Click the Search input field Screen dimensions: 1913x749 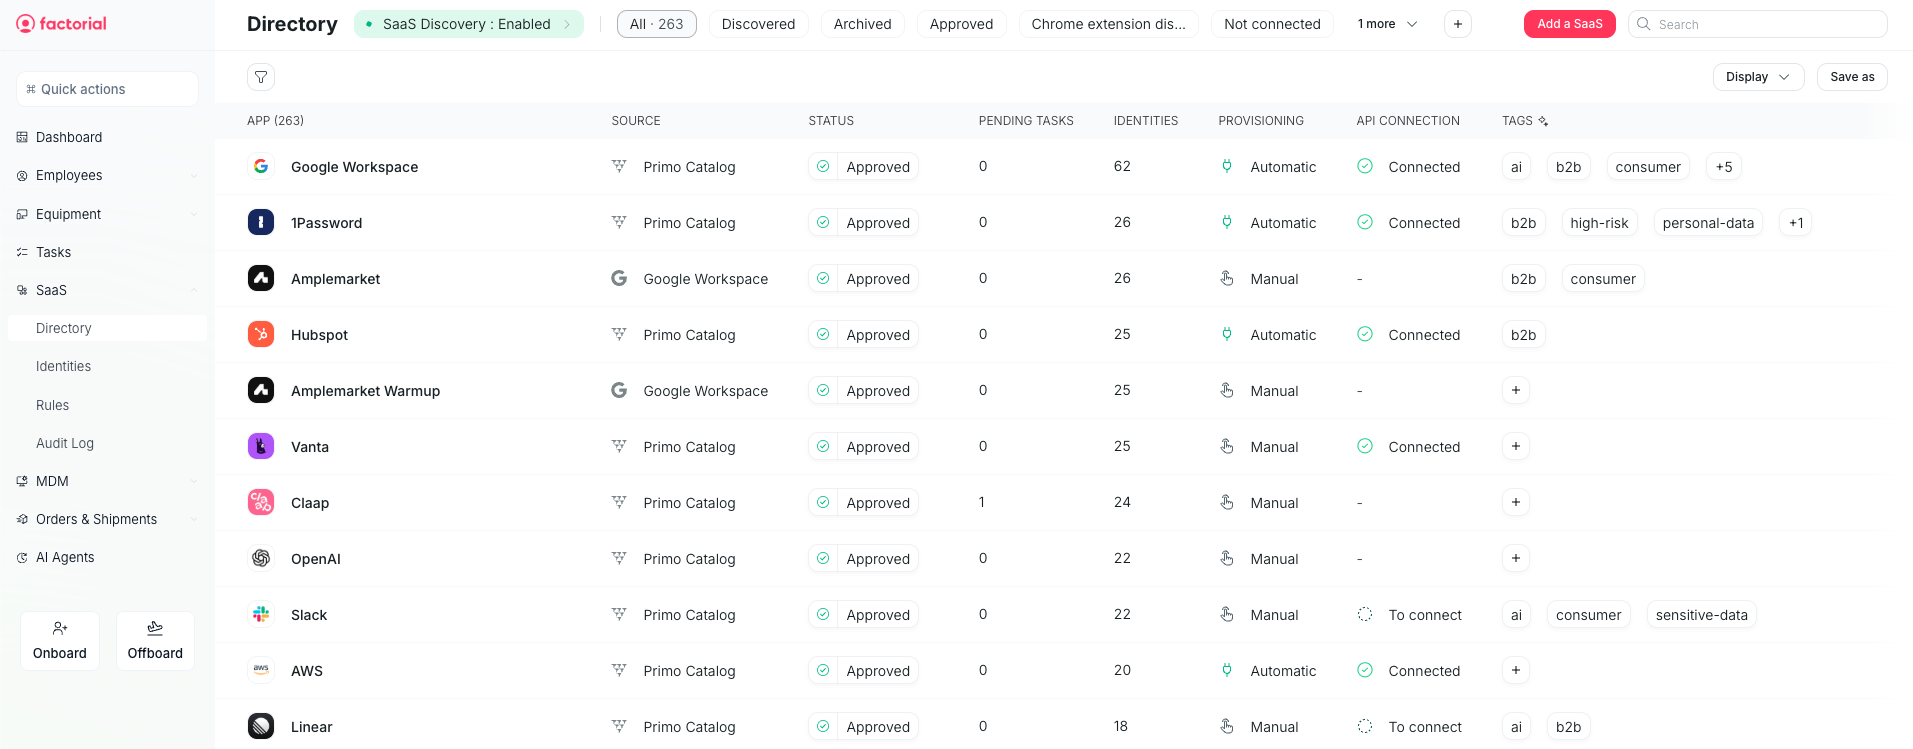pos(1766,24)
